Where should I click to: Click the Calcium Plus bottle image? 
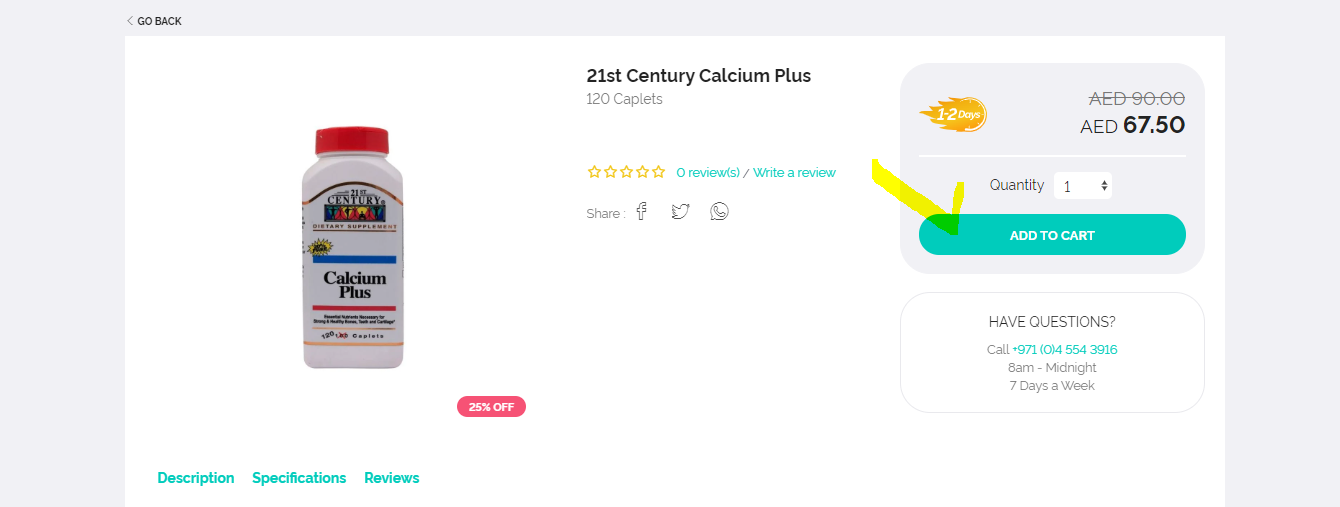point(351,248)
